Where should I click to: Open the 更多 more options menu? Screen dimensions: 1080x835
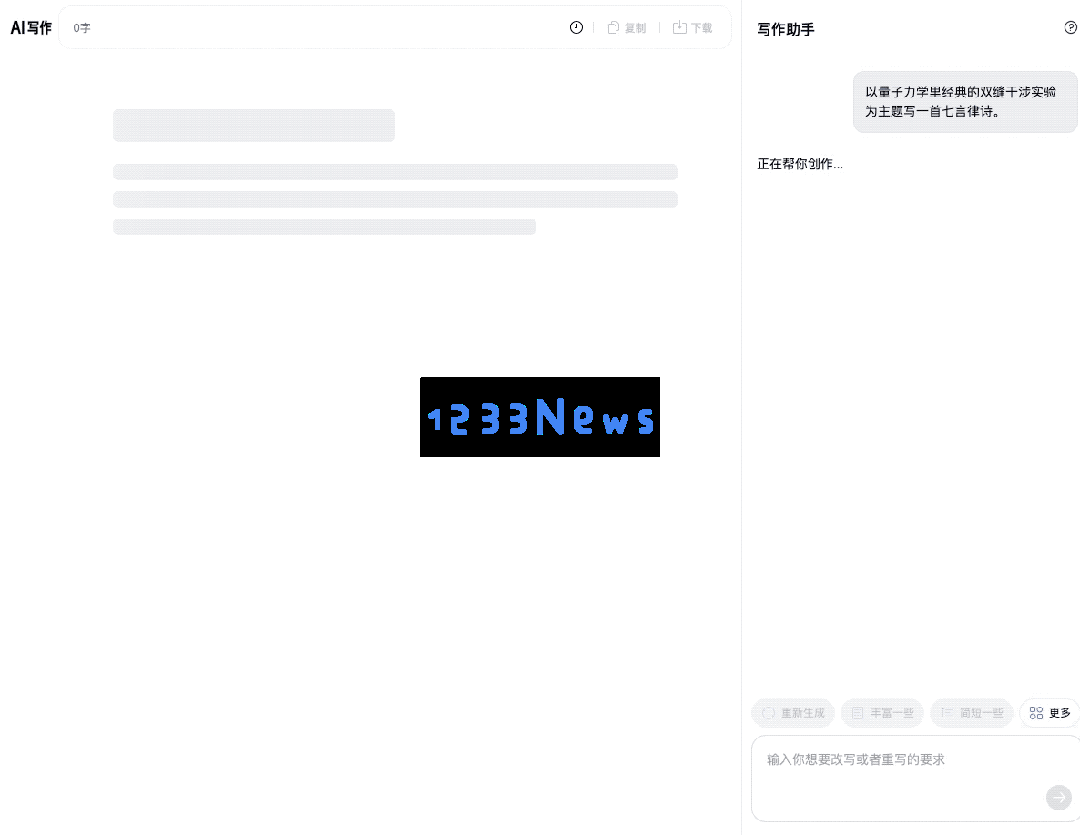point(1050,713)
